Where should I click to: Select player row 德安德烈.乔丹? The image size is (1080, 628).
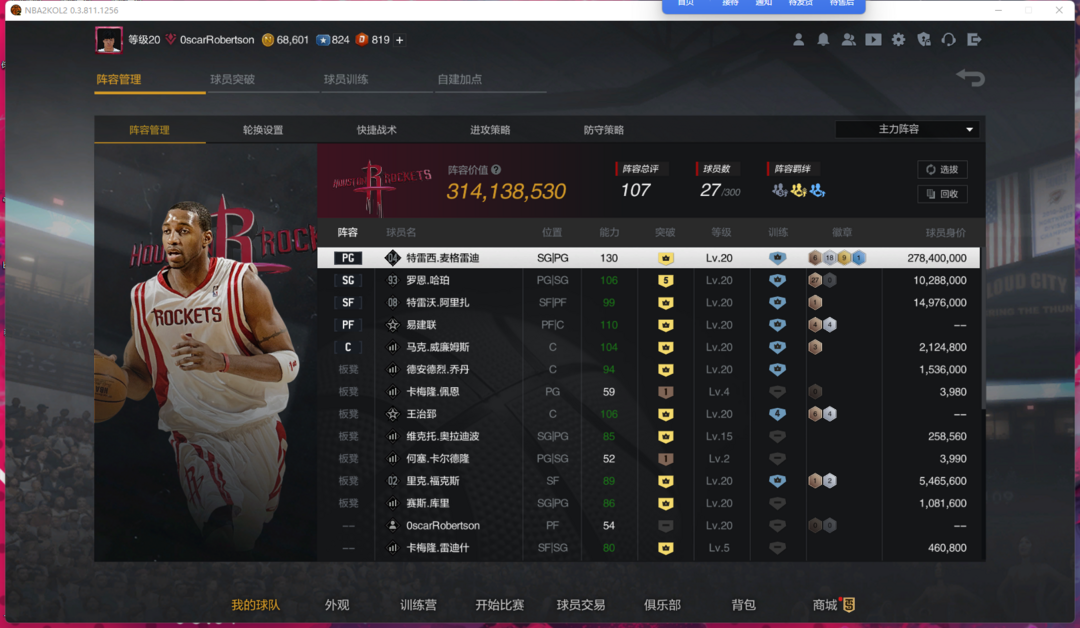(648, 370)
